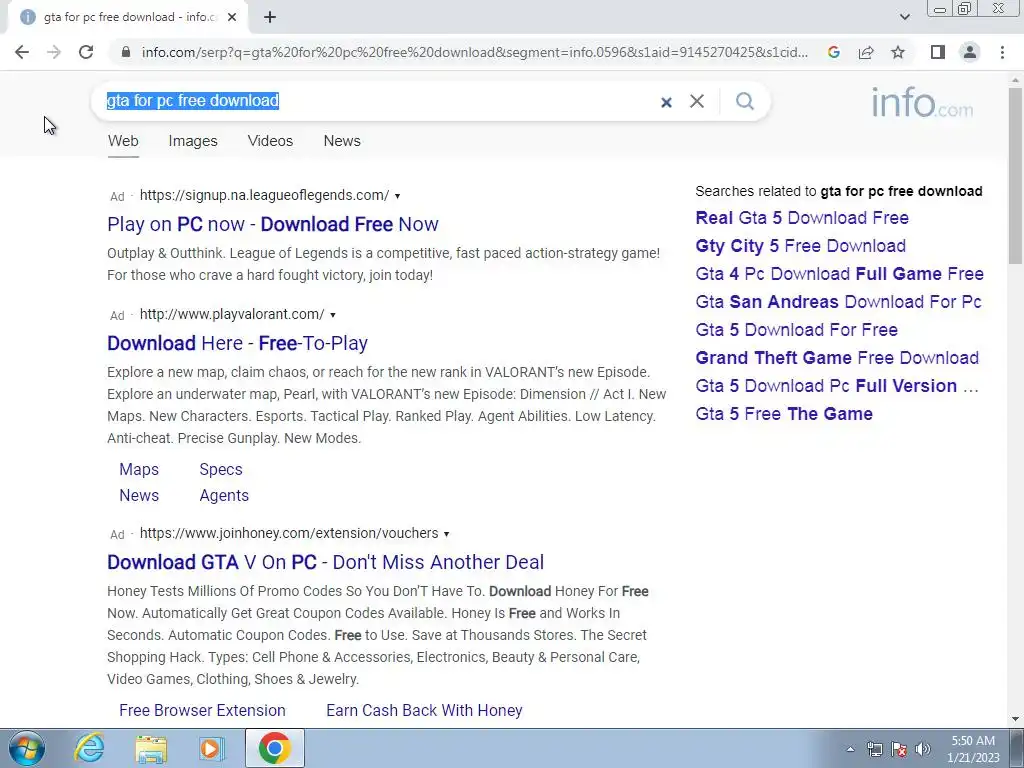Close the gta for pc free download tab
1024x768 pixels.
[x=232, y=17]
